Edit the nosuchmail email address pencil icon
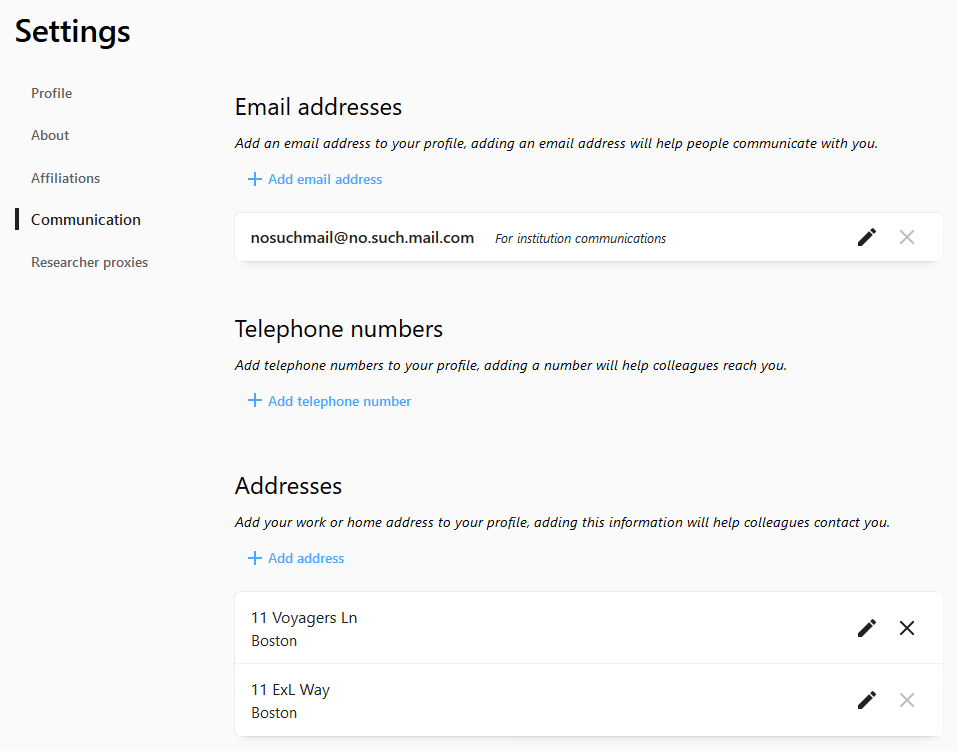Viewport: 957px width, 751px height. pyautogui.click(x=867, y=238)
